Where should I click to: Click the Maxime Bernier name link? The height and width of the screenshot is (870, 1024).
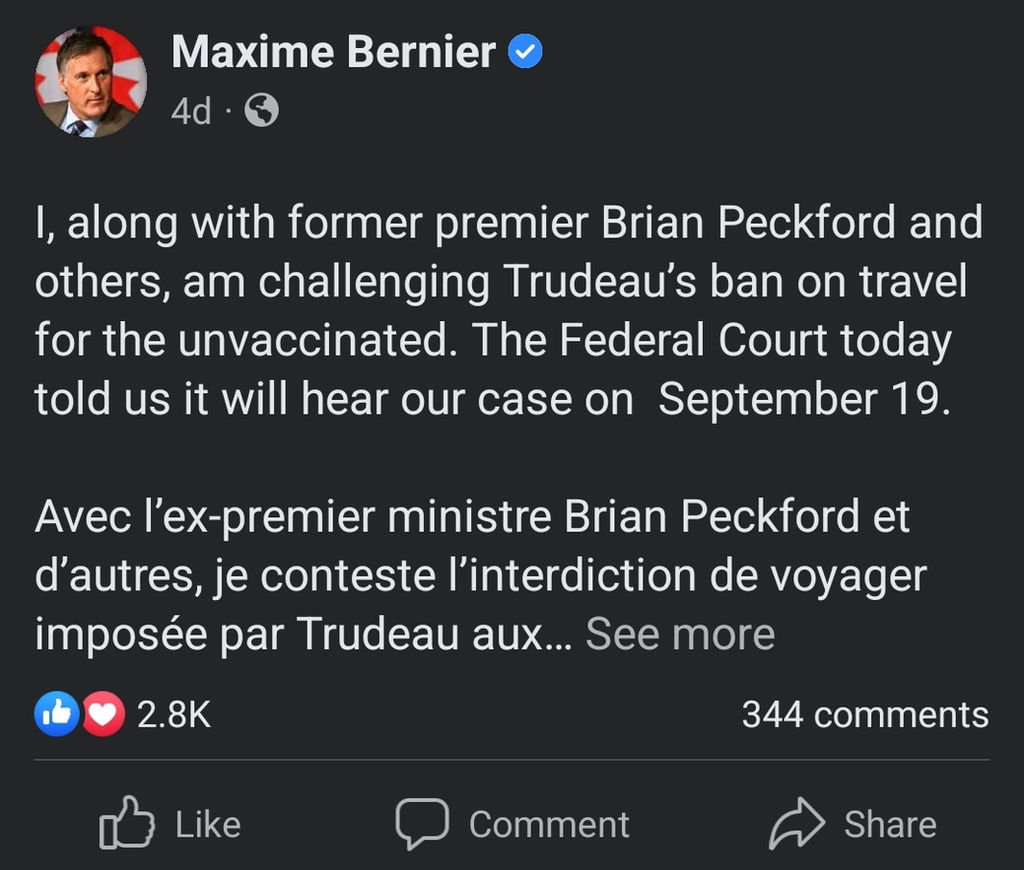pos(333,52)
